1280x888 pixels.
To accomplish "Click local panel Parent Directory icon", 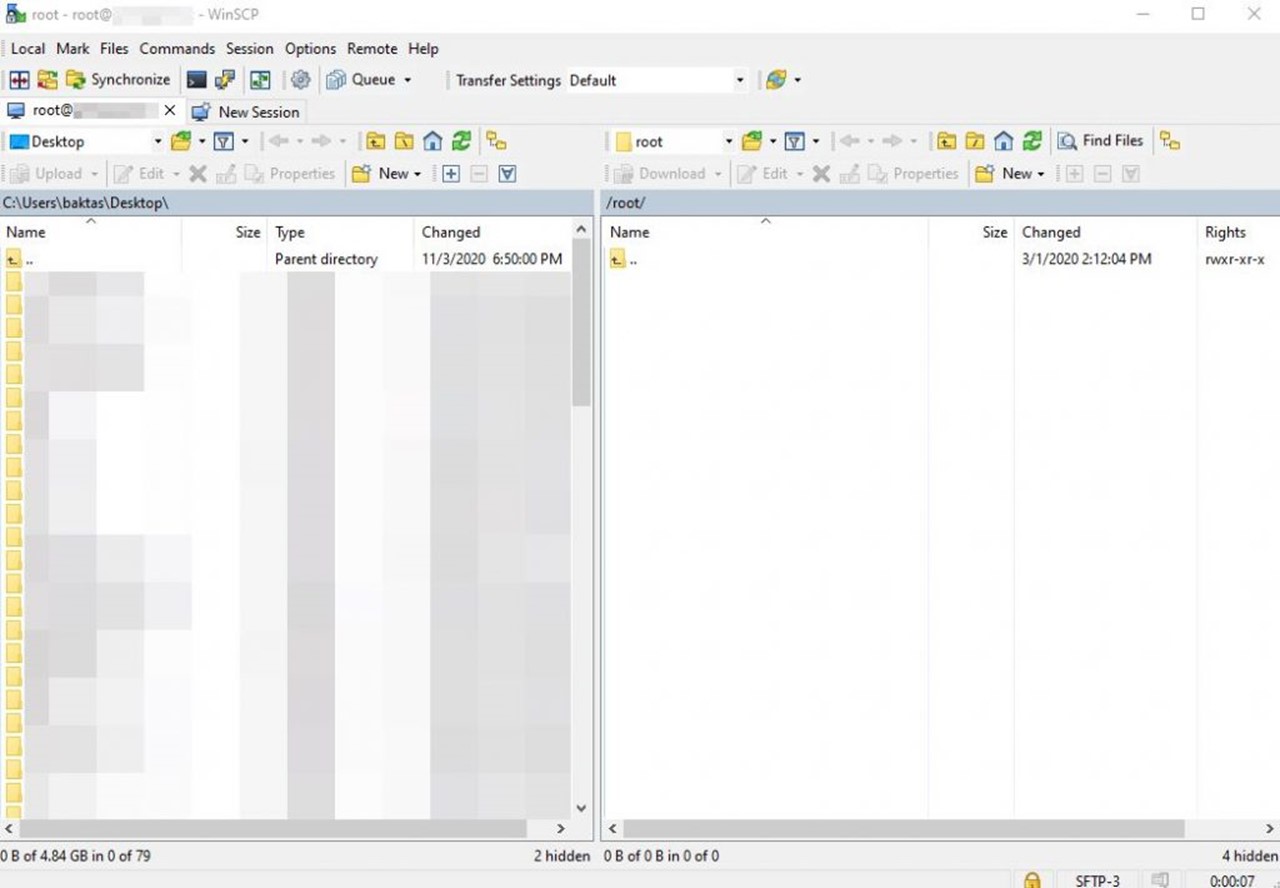I will click(375, 141).
